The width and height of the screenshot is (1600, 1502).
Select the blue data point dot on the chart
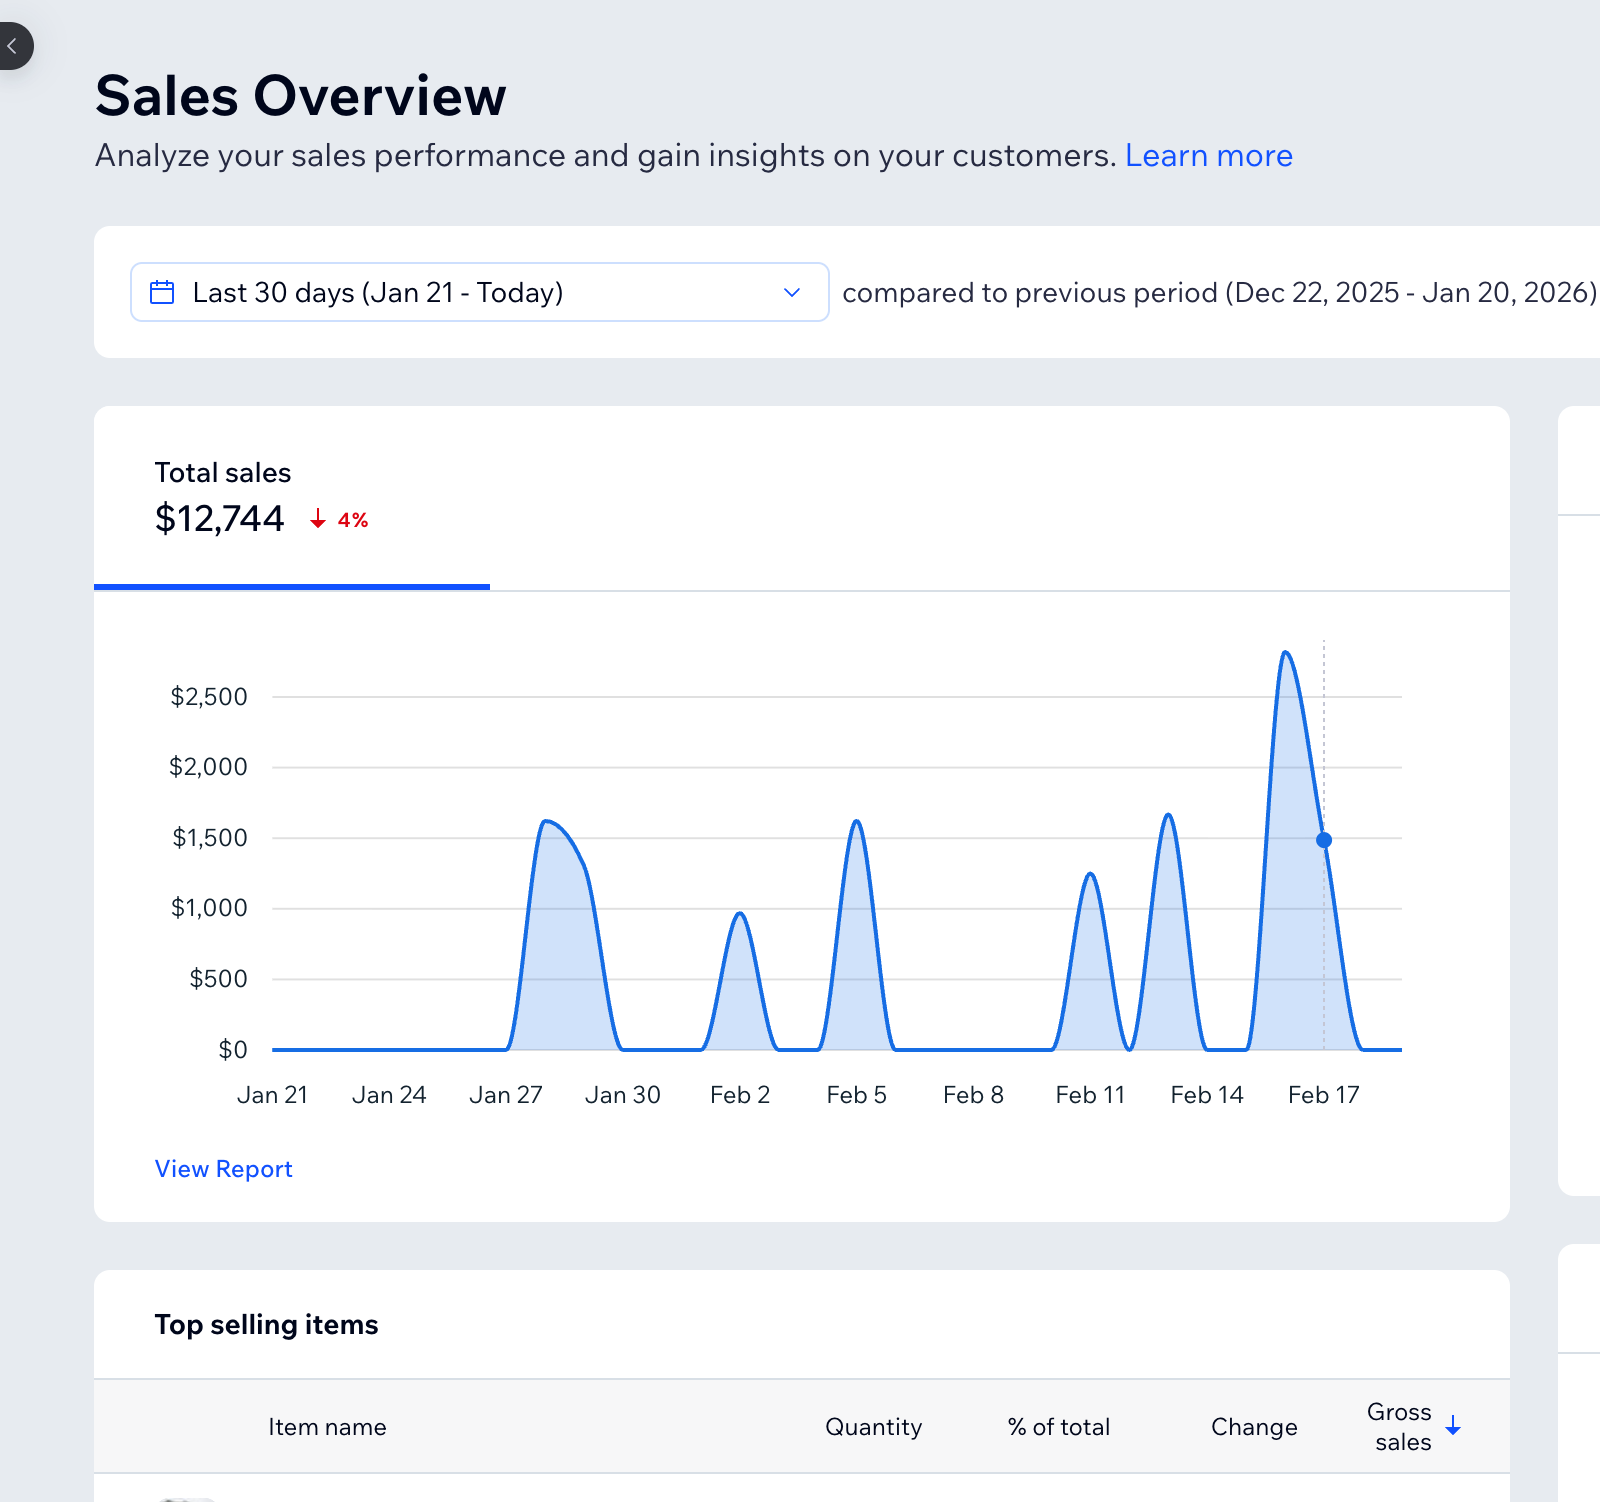(1323, 840)
